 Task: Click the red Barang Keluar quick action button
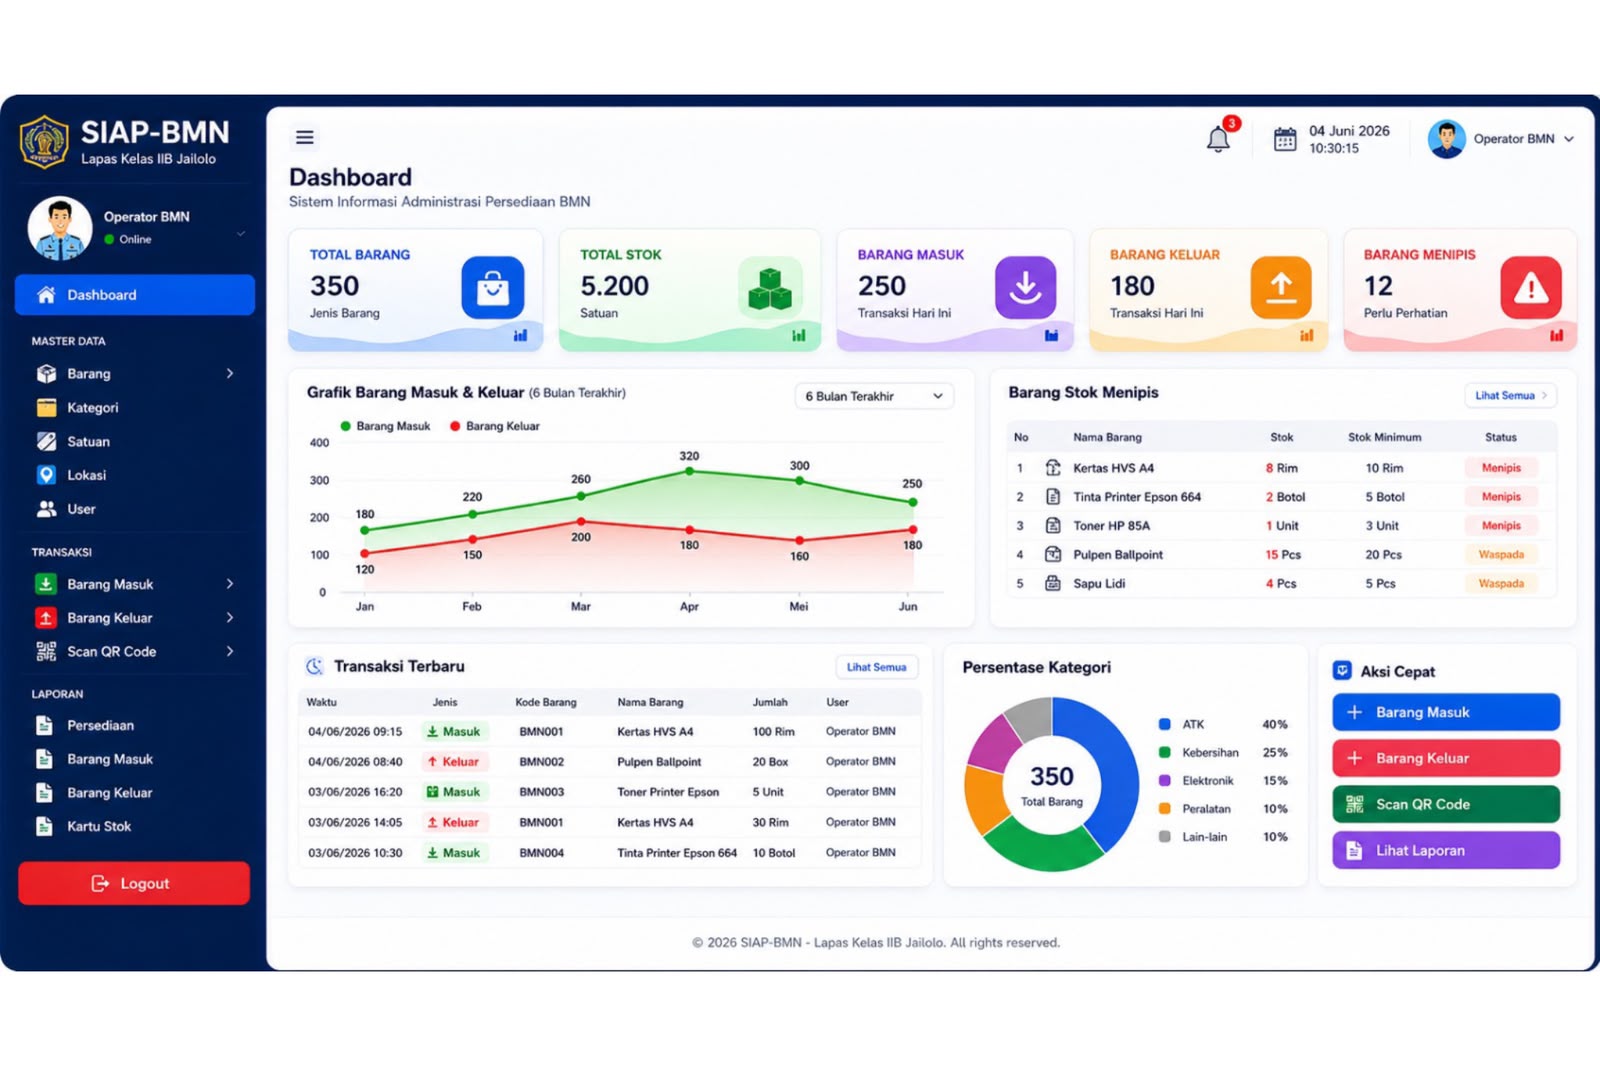pyautogui.click(x=1446, y=758)
